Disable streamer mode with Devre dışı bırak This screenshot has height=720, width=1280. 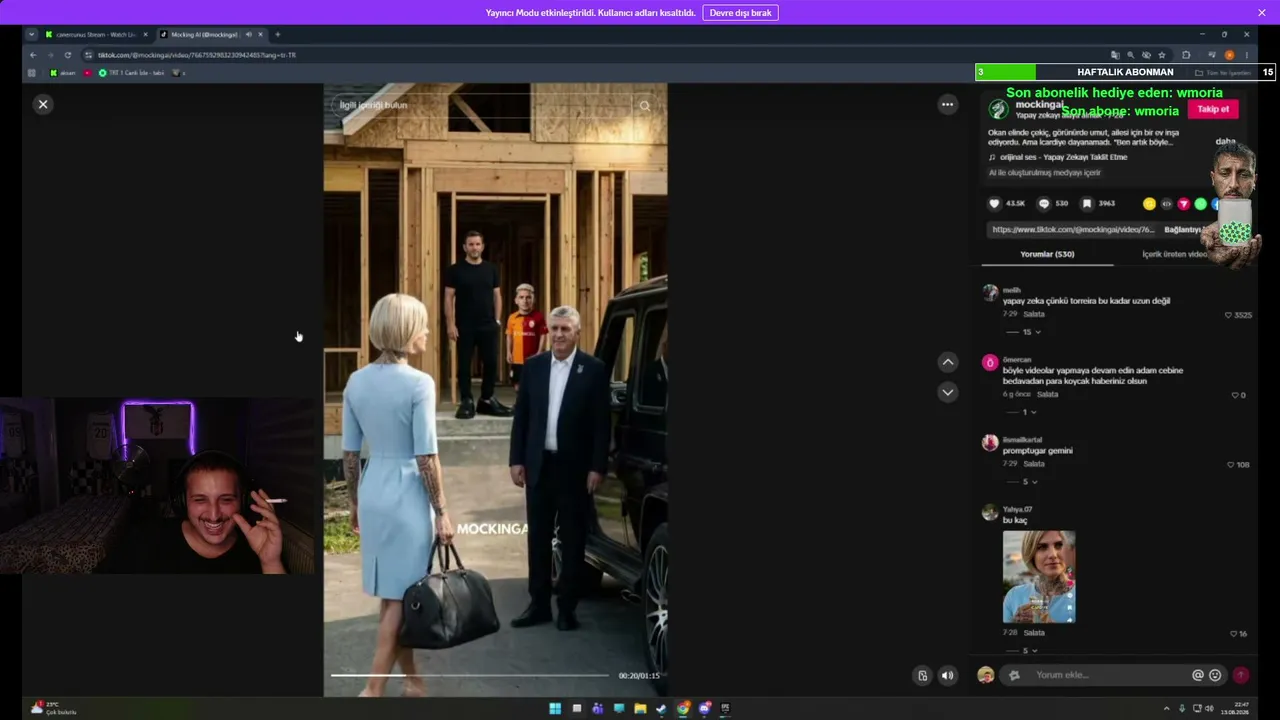[x=740, y=13]
